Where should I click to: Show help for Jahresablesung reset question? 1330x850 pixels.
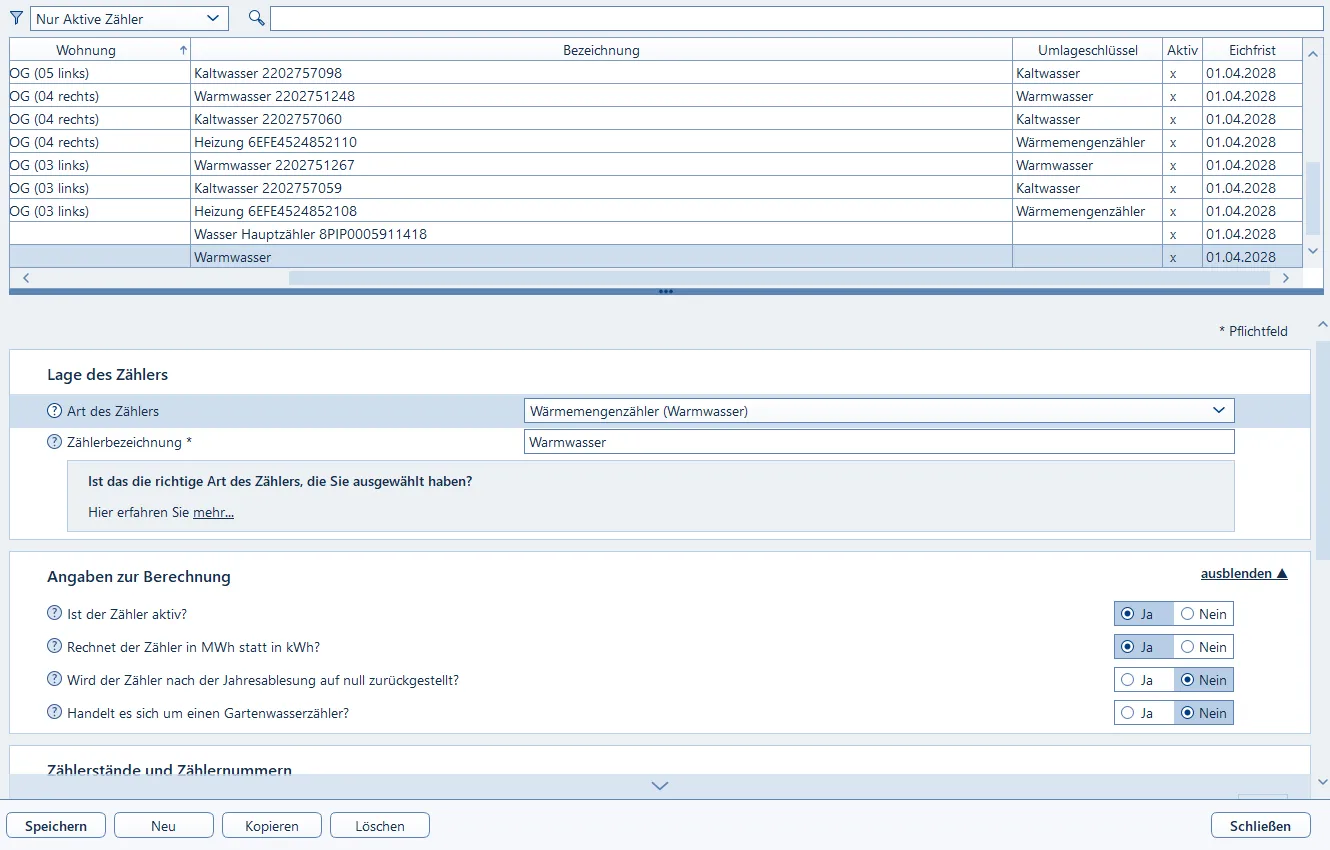coord(55,680)
